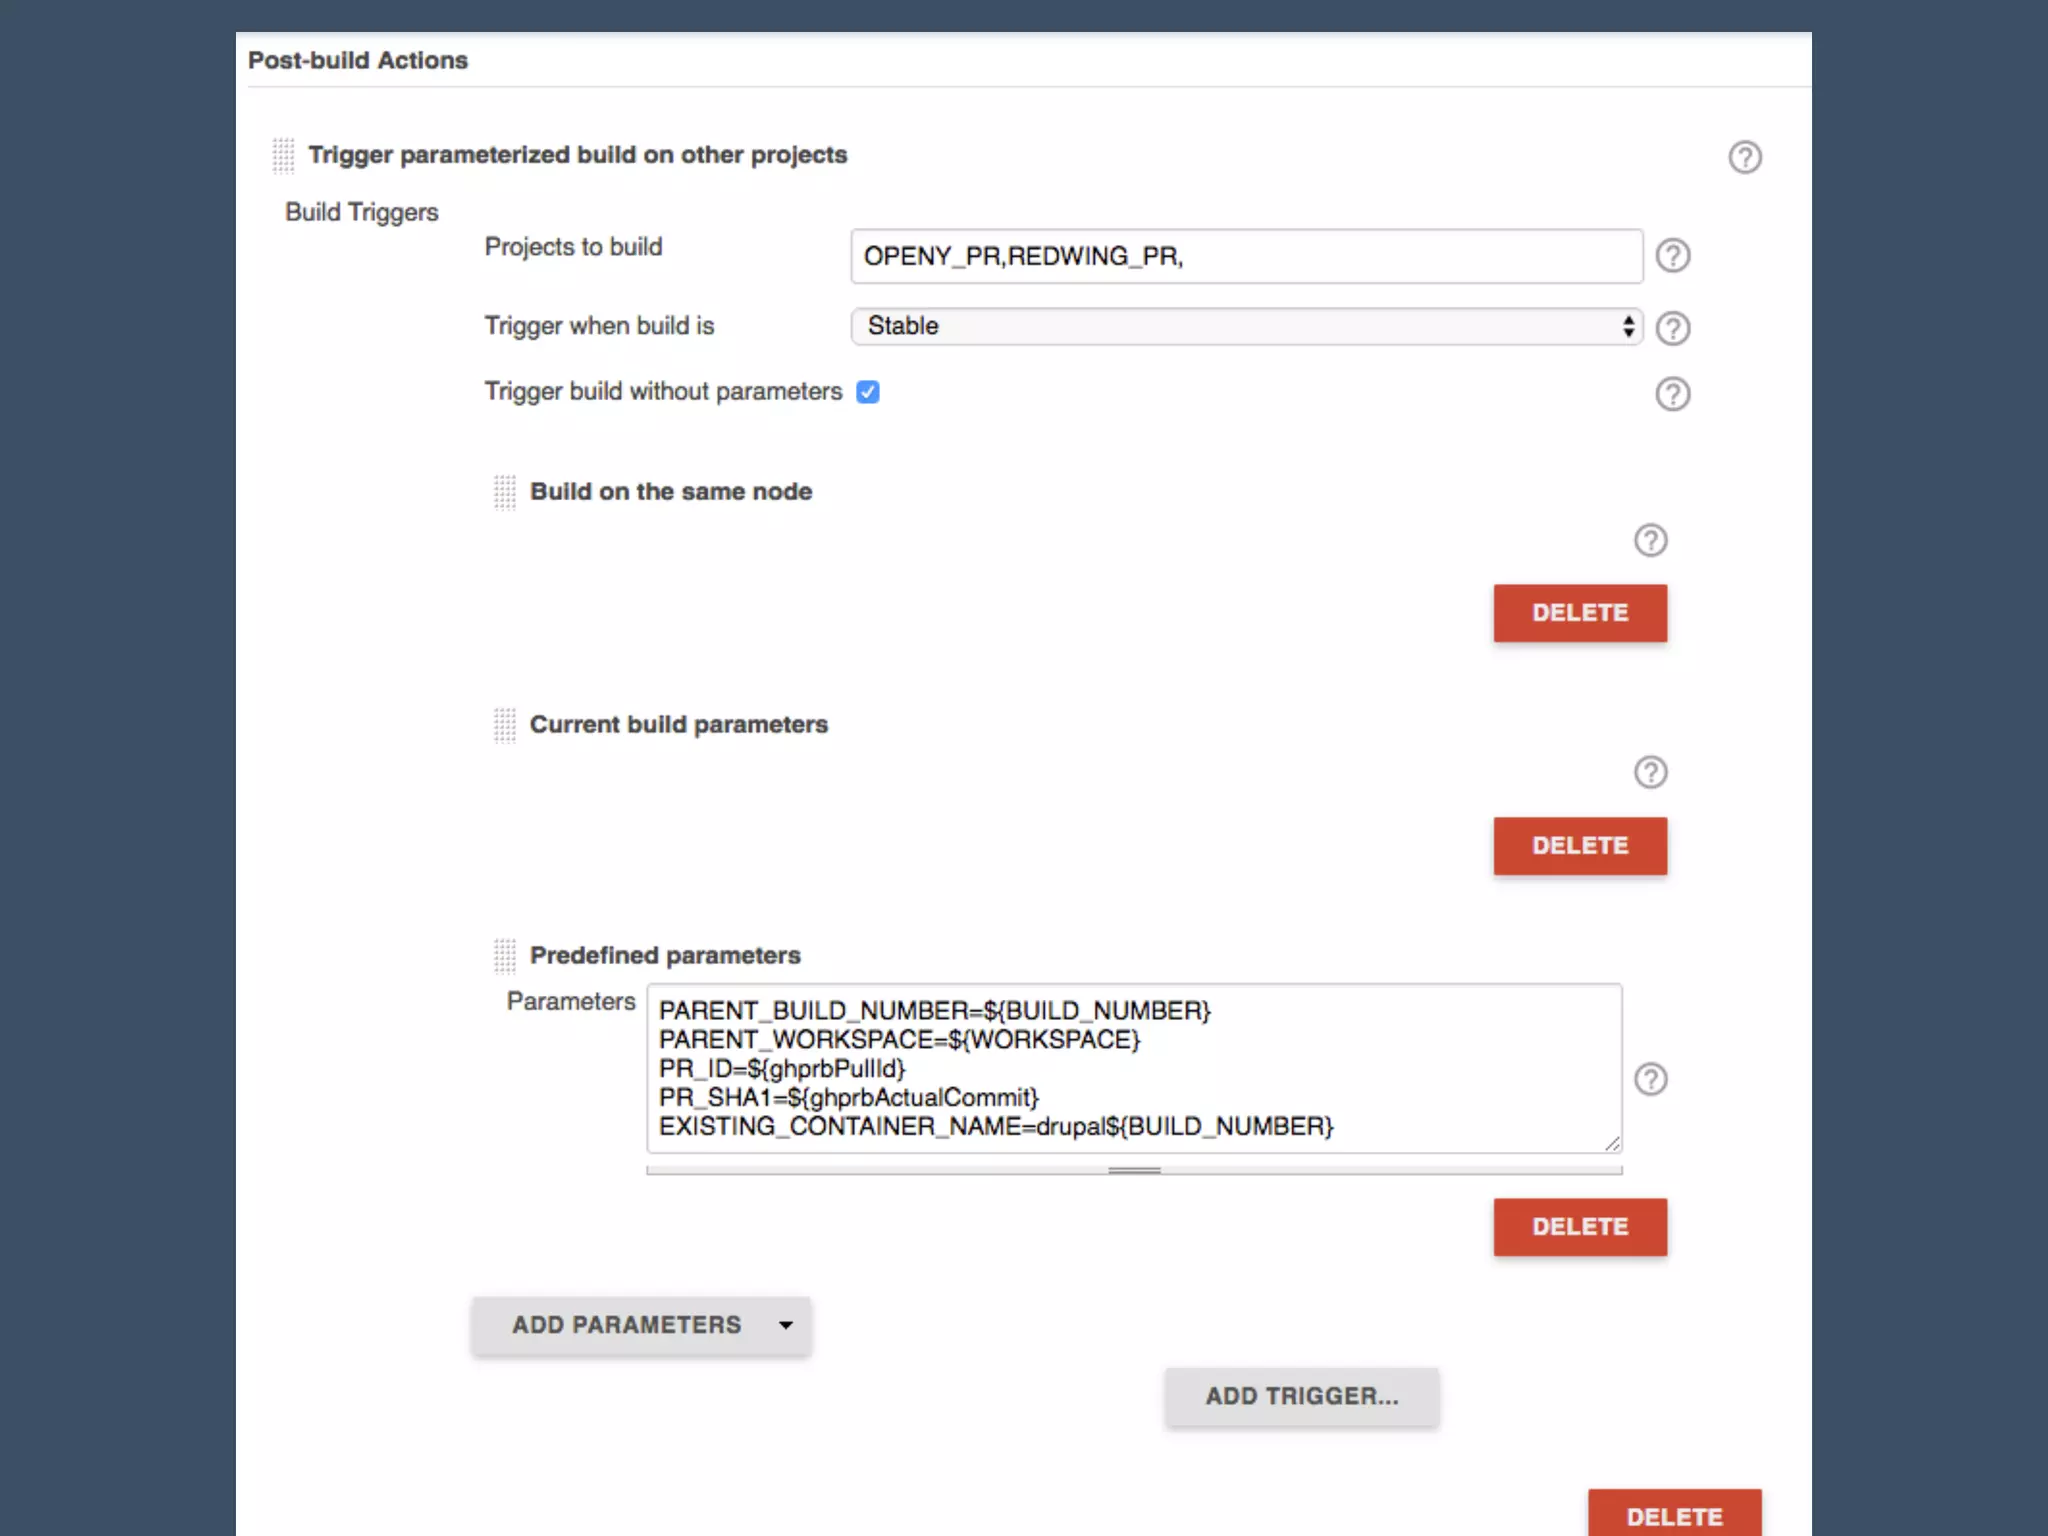Show help for Build on the same node
The image size is (2048, 1536).
tap(1650, 540)
